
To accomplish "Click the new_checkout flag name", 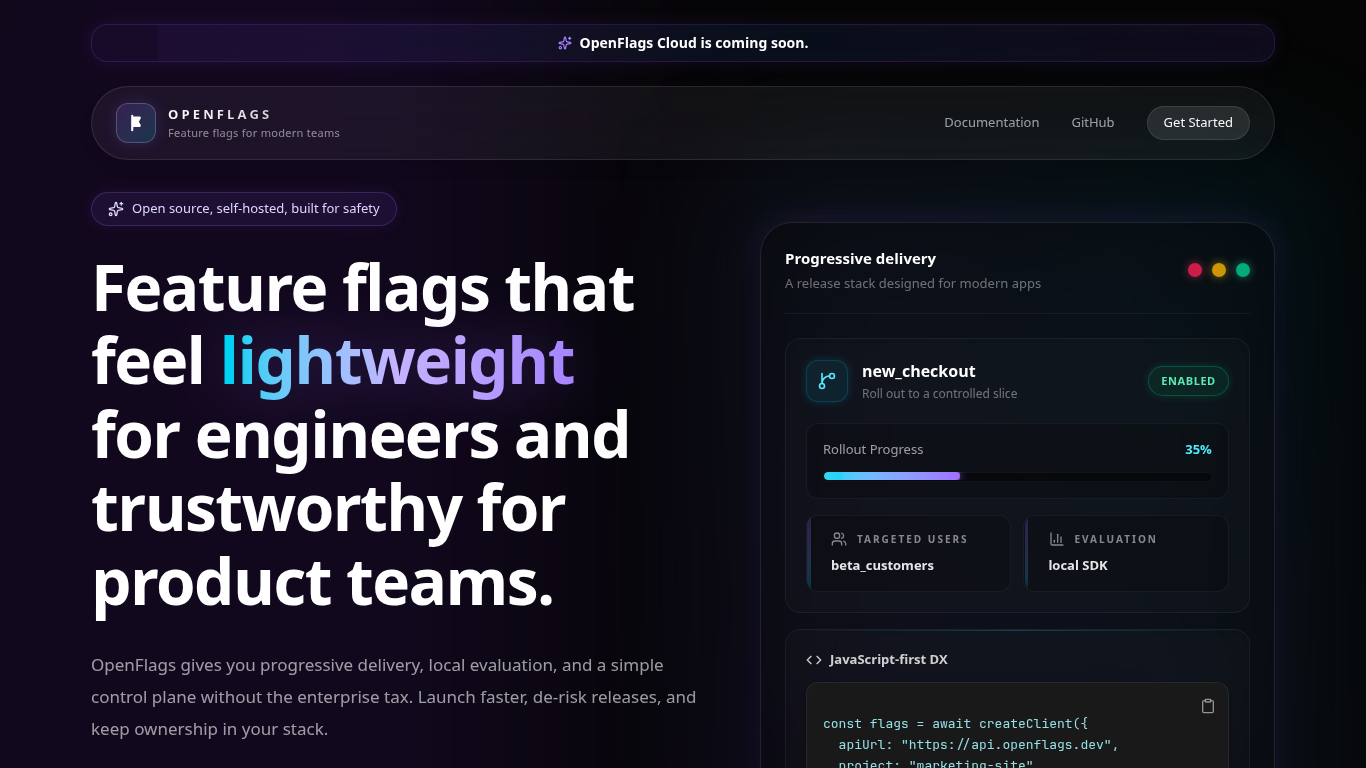I will (919, 371).
